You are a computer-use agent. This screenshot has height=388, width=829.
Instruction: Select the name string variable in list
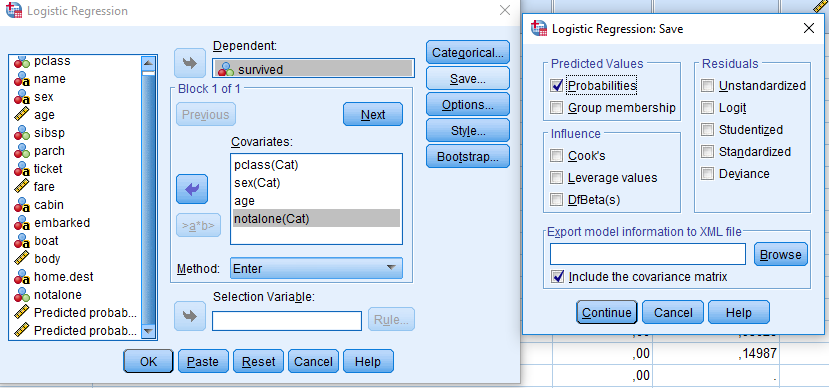coord(50,79)
